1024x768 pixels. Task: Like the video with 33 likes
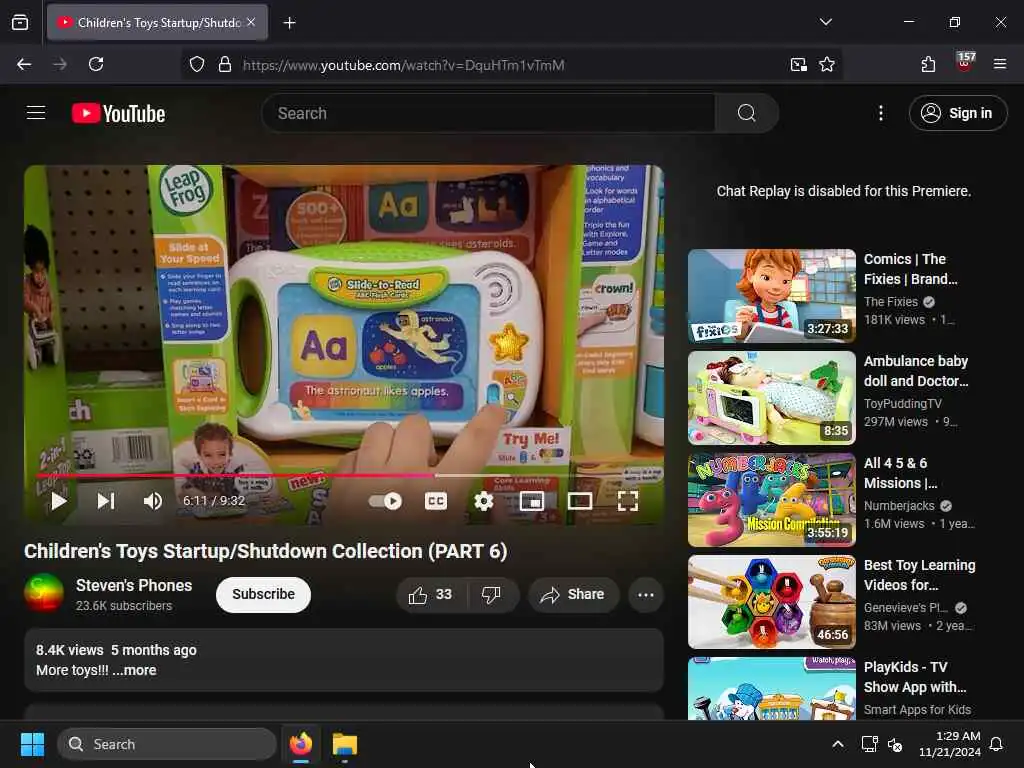[430, 594]
